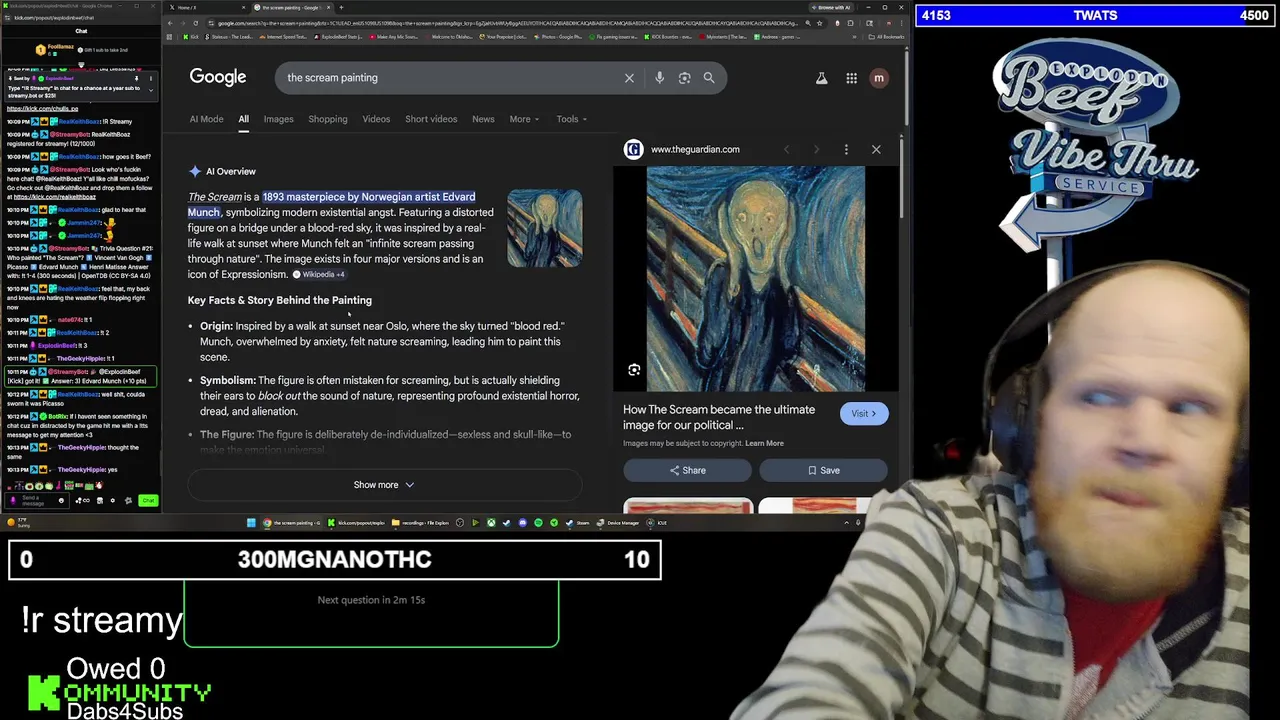Click www.theguardian.com source label
Image resolution: width=1280 pixels, height=720 pixels.
[695, 150]
